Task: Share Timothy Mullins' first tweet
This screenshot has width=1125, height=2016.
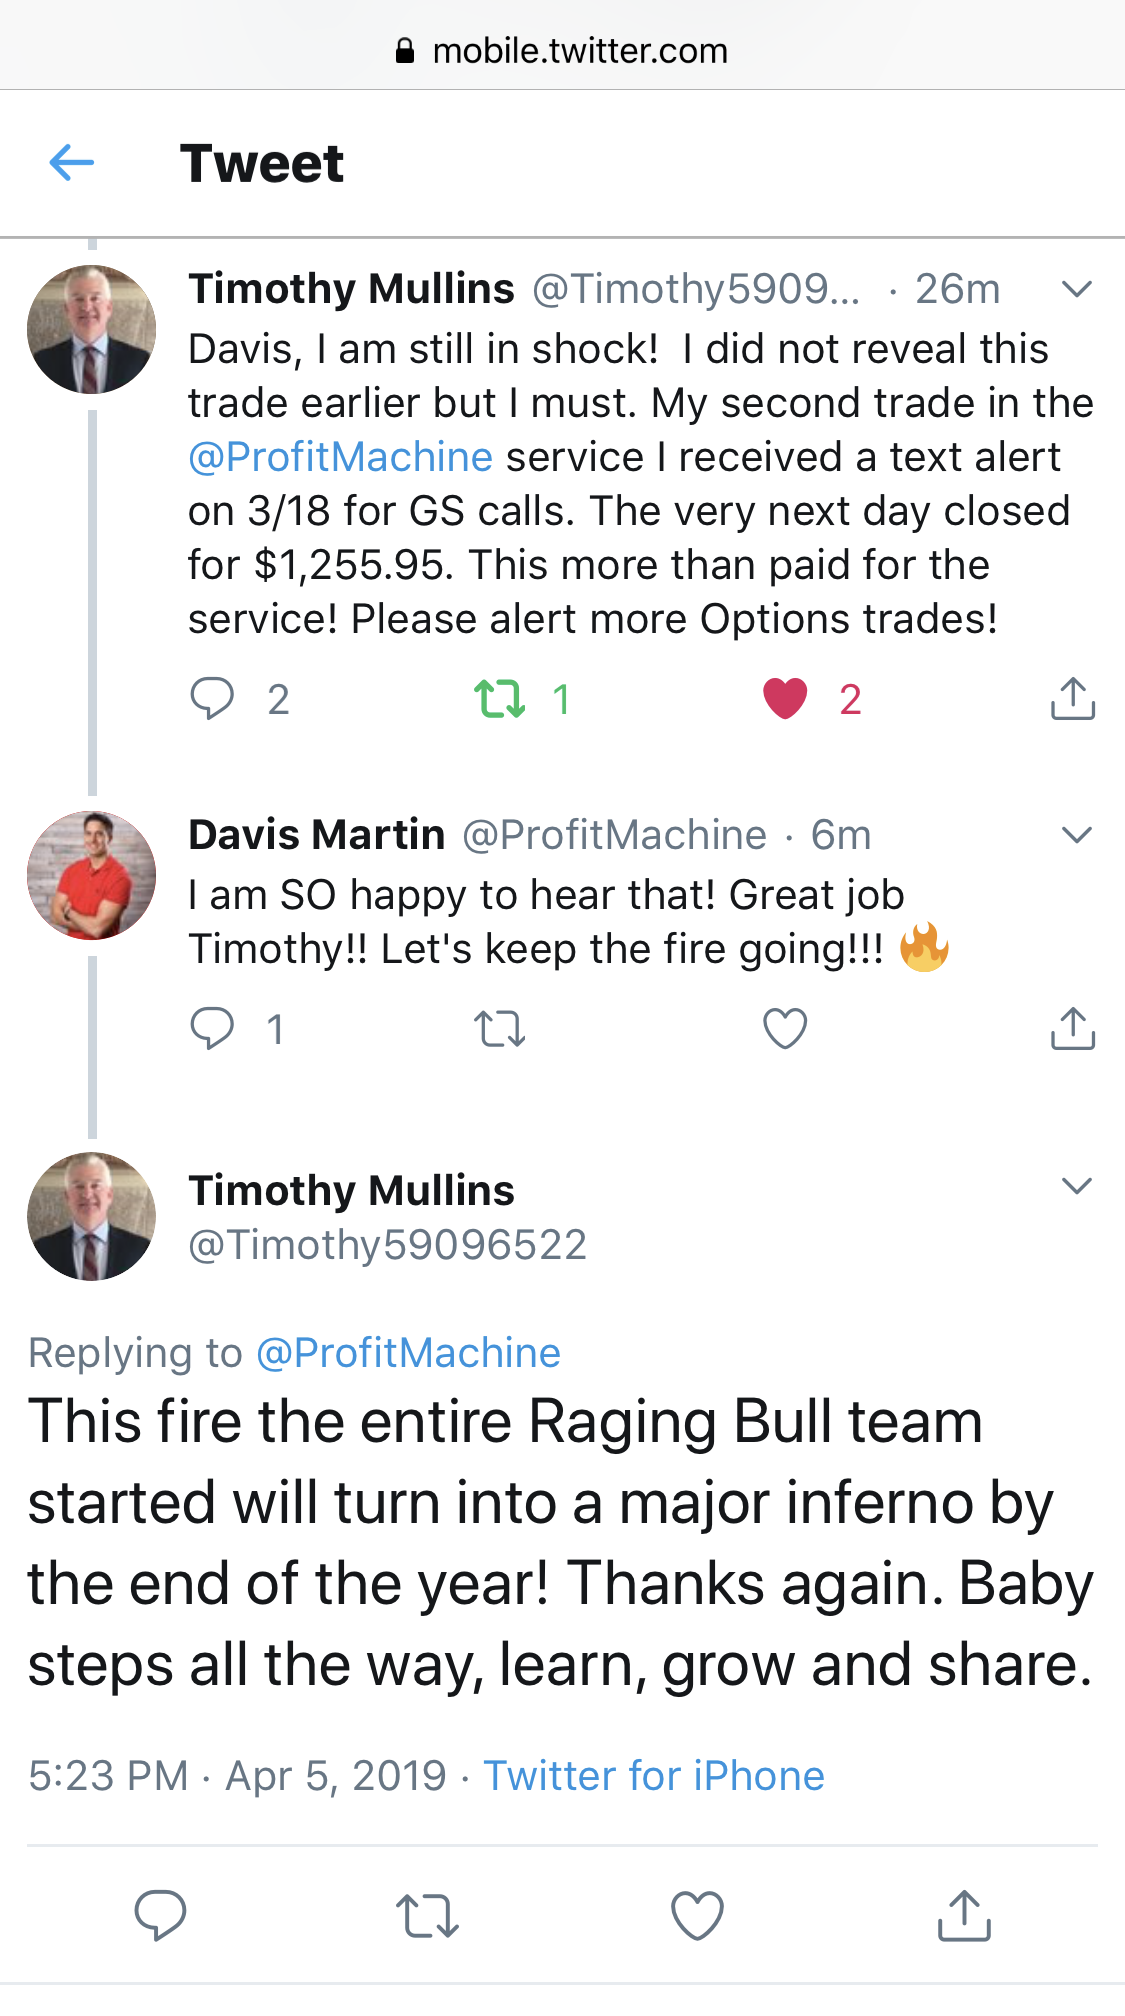Action: pyautogui.click(x=1073, y=698)
